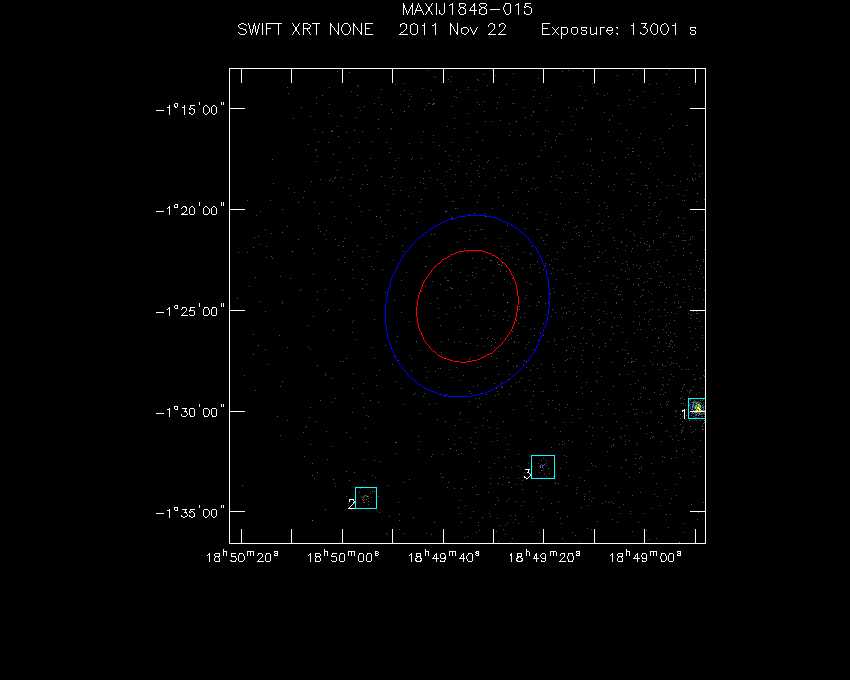Screen dimensions: 850x680
Task: Click the -1°30'00" declination label
Action: click(x=190, y=413)
